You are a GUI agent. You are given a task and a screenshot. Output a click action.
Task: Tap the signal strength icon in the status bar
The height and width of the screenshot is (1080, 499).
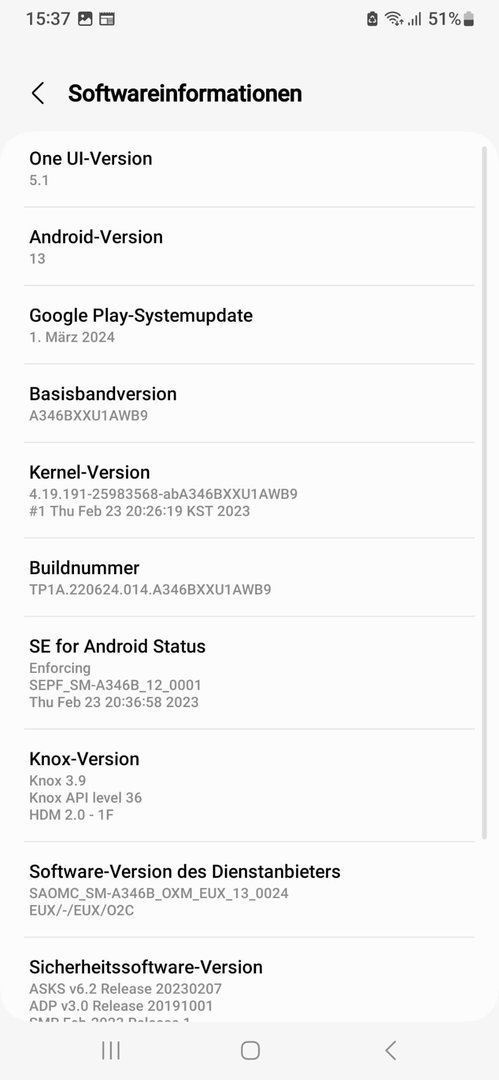[414, 19]
